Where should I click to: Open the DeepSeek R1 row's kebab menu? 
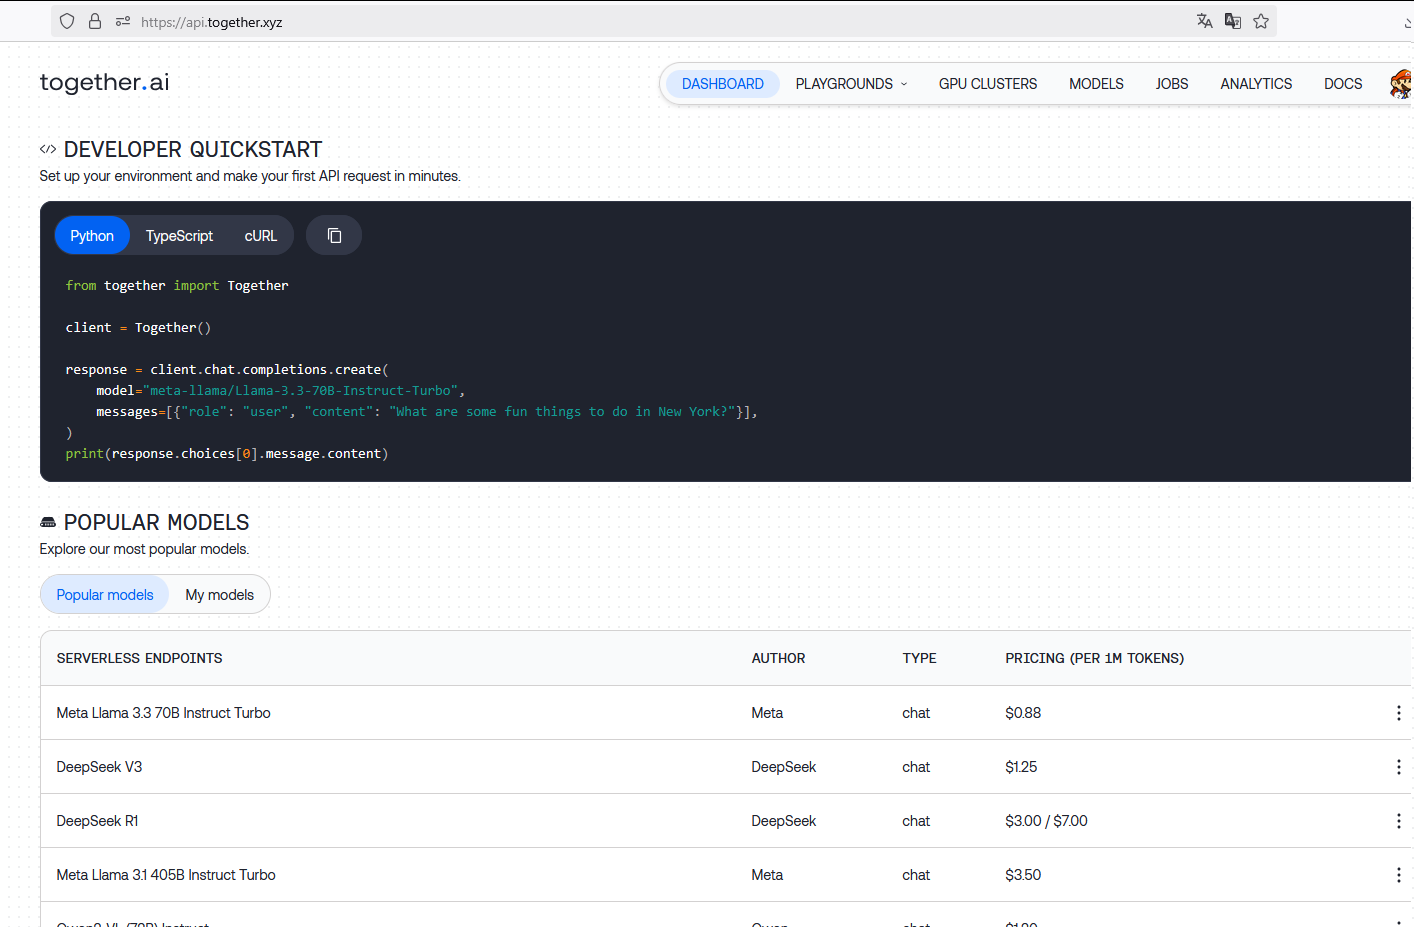(x=1398, y=821)
